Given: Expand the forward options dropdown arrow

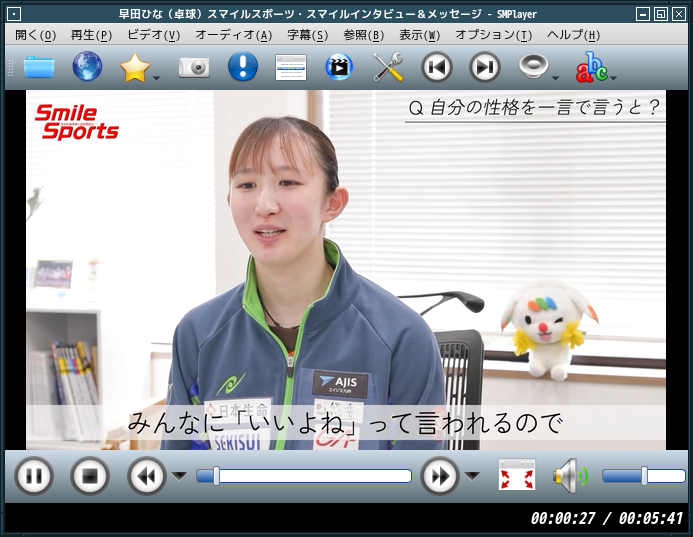Looking at the screenshot, I should (472, 476).
